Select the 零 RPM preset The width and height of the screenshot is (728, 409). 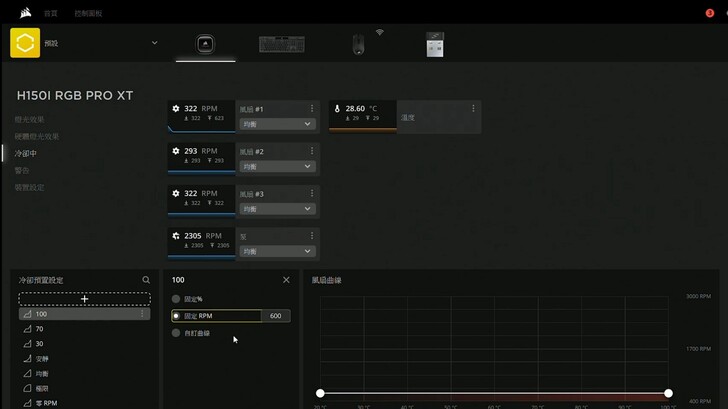84,403
